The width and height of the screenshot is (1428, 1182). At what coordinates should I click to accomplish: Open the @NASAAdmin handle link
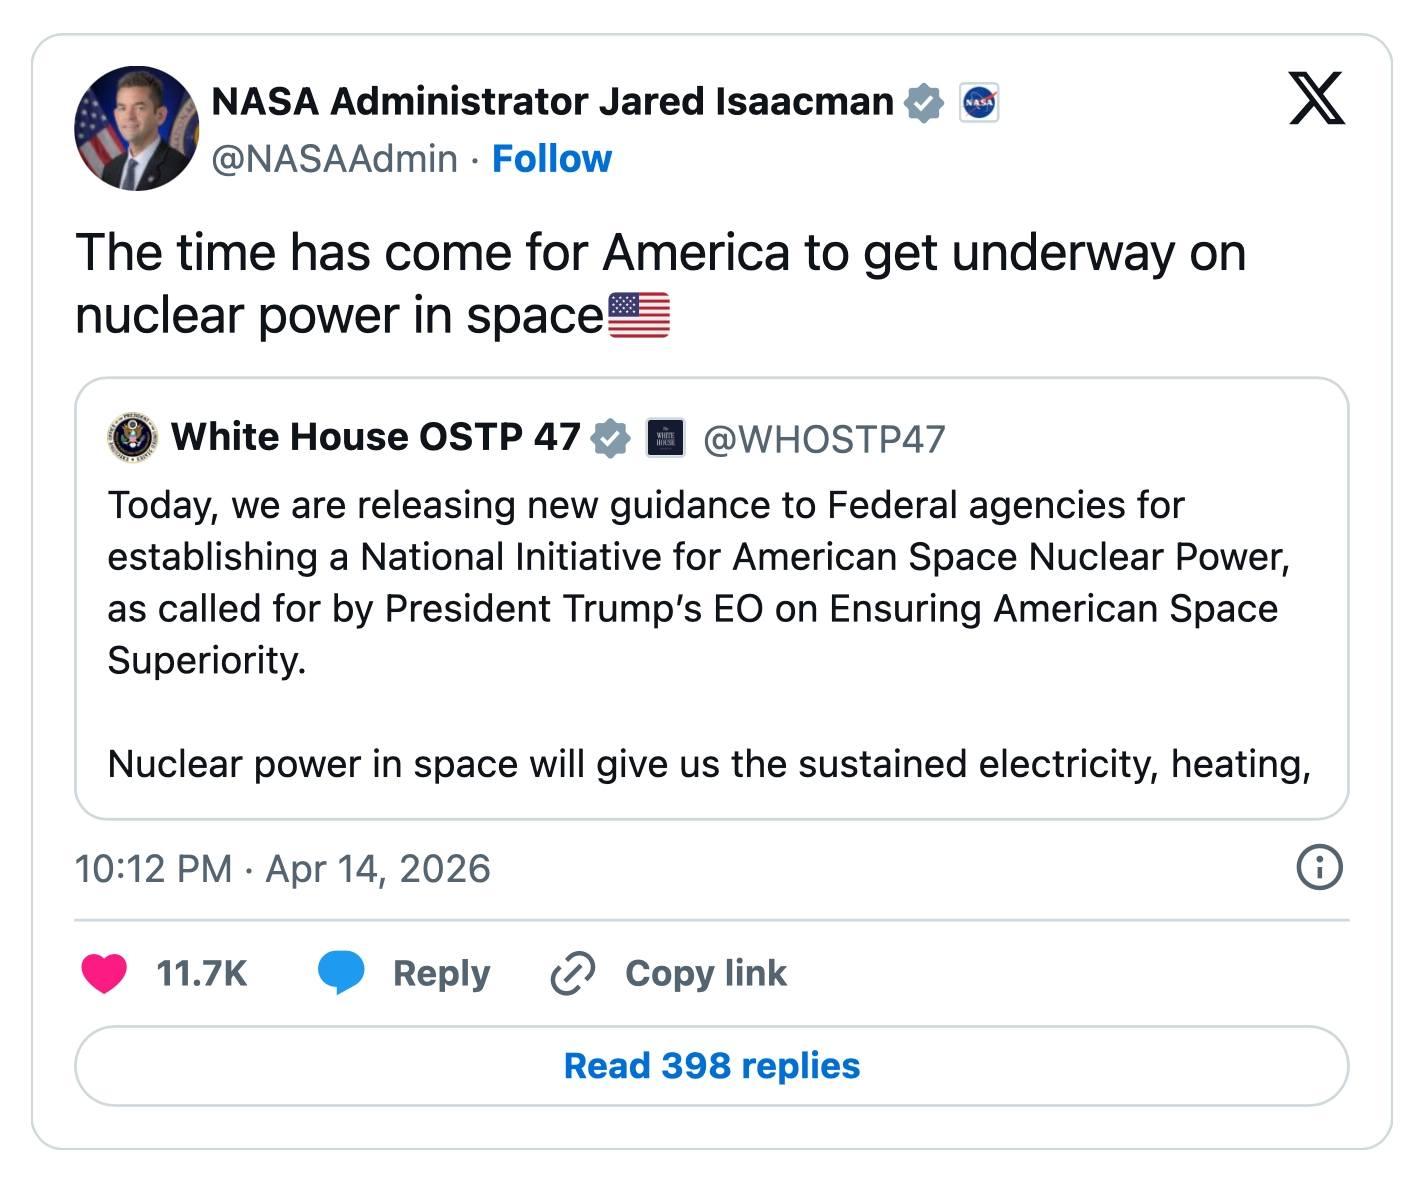pyautogui.click(x=334, y=159)
